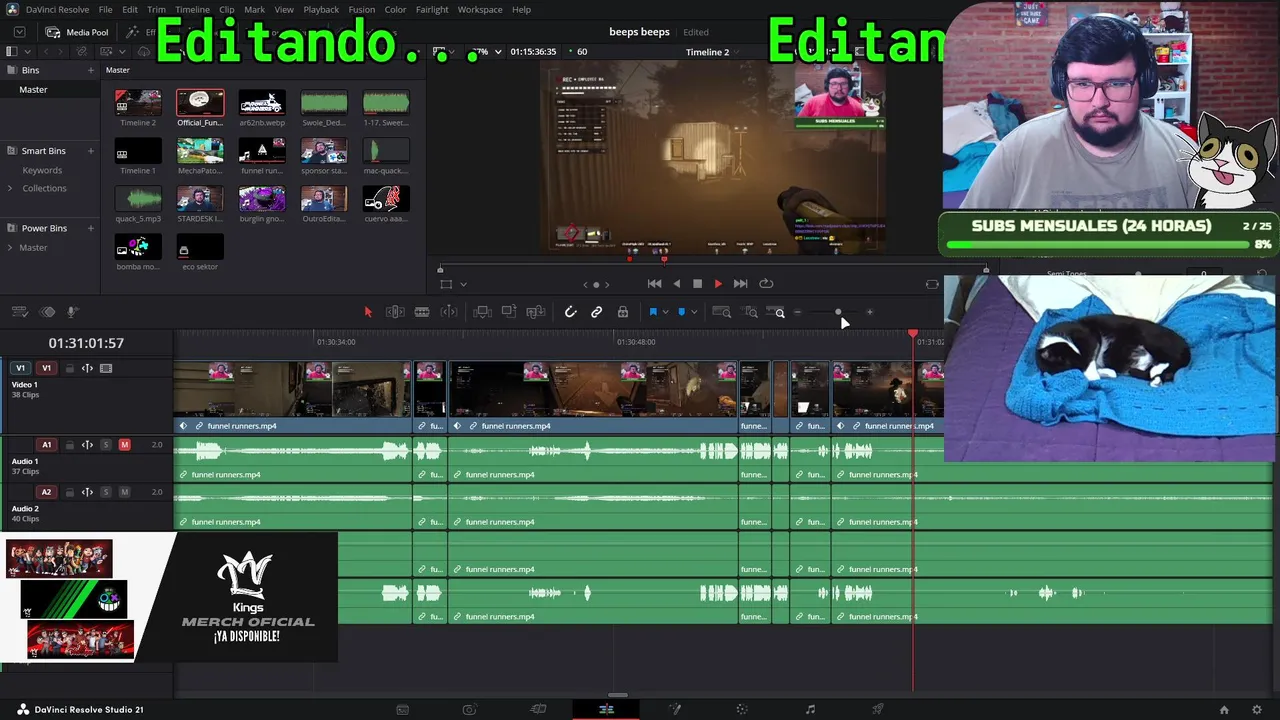Viewport: 1280px width, 720px height.
Task: Open the marker color dropdown arrow
Action: click(x=694, y=312)
